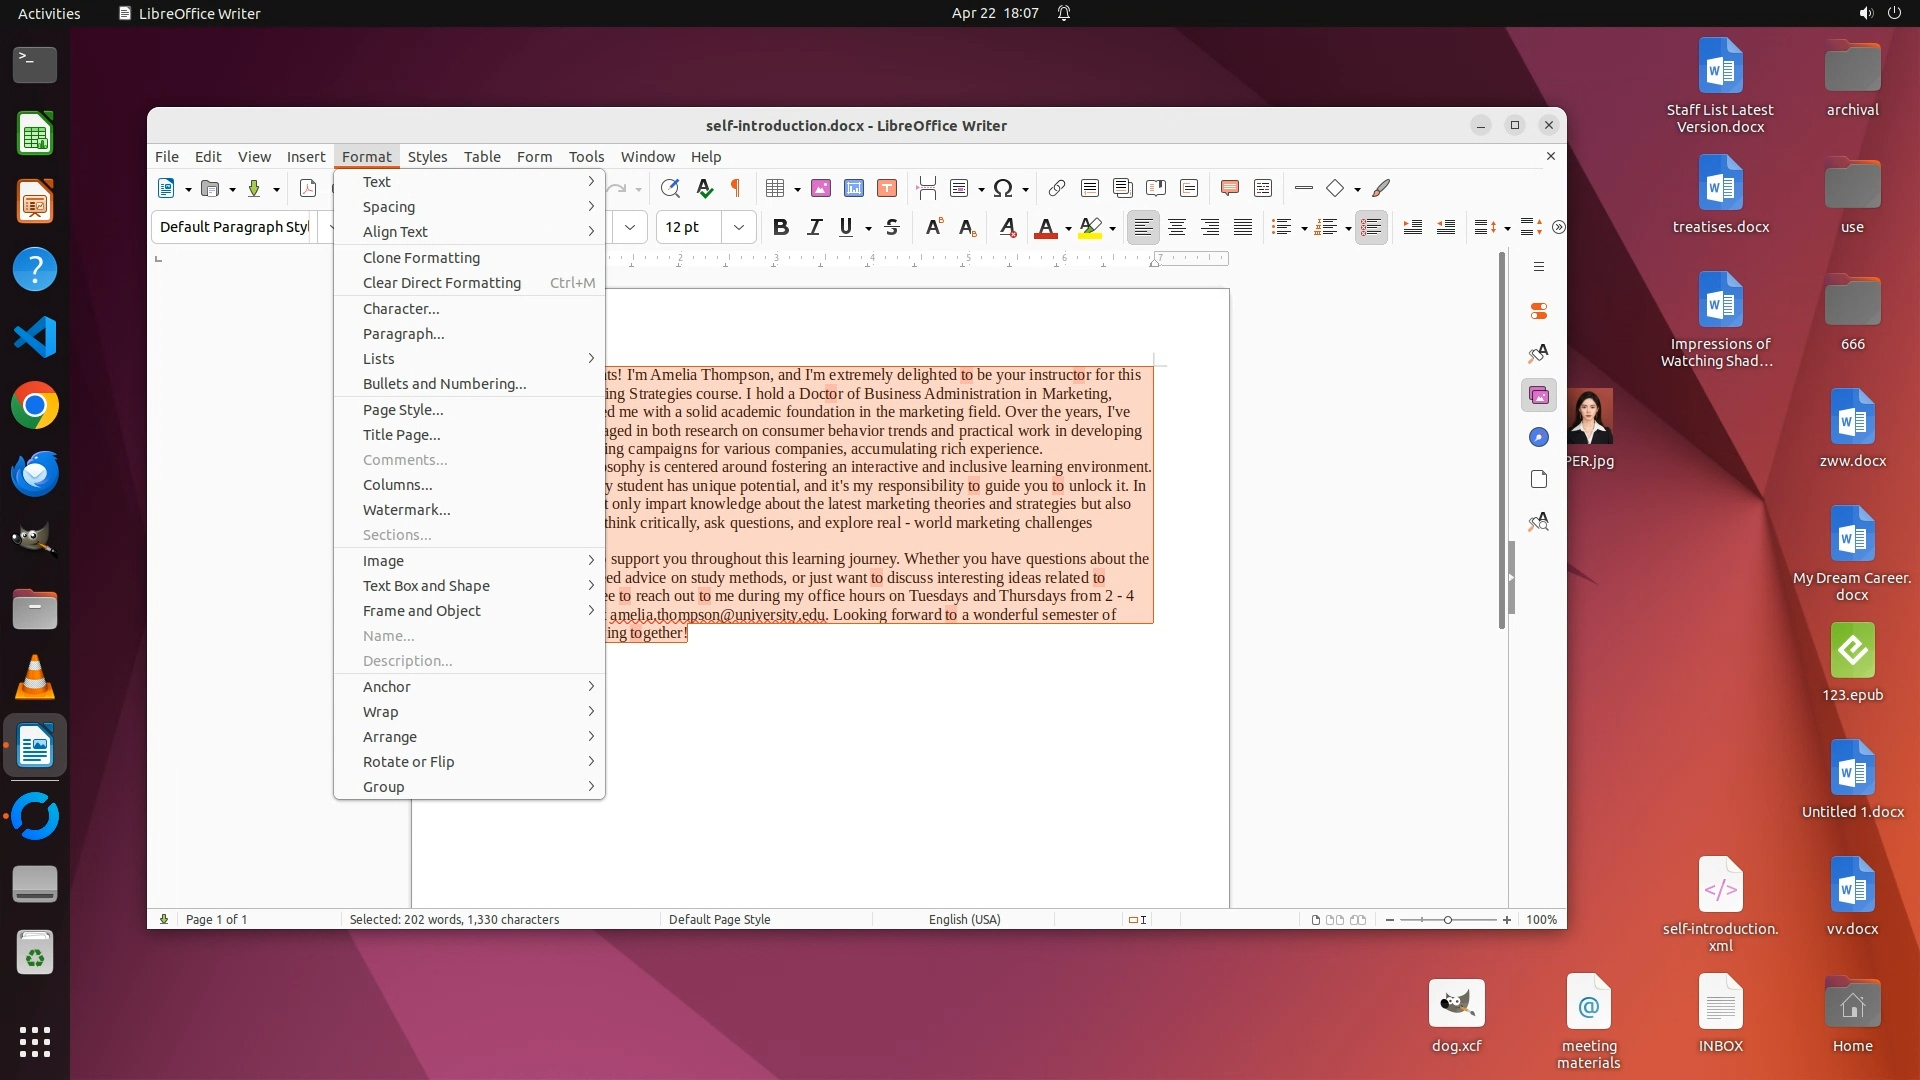Insert a comment from the toolbar
The width and height of the screenshot is (1920, 1080).
[x=1230, y=188]
